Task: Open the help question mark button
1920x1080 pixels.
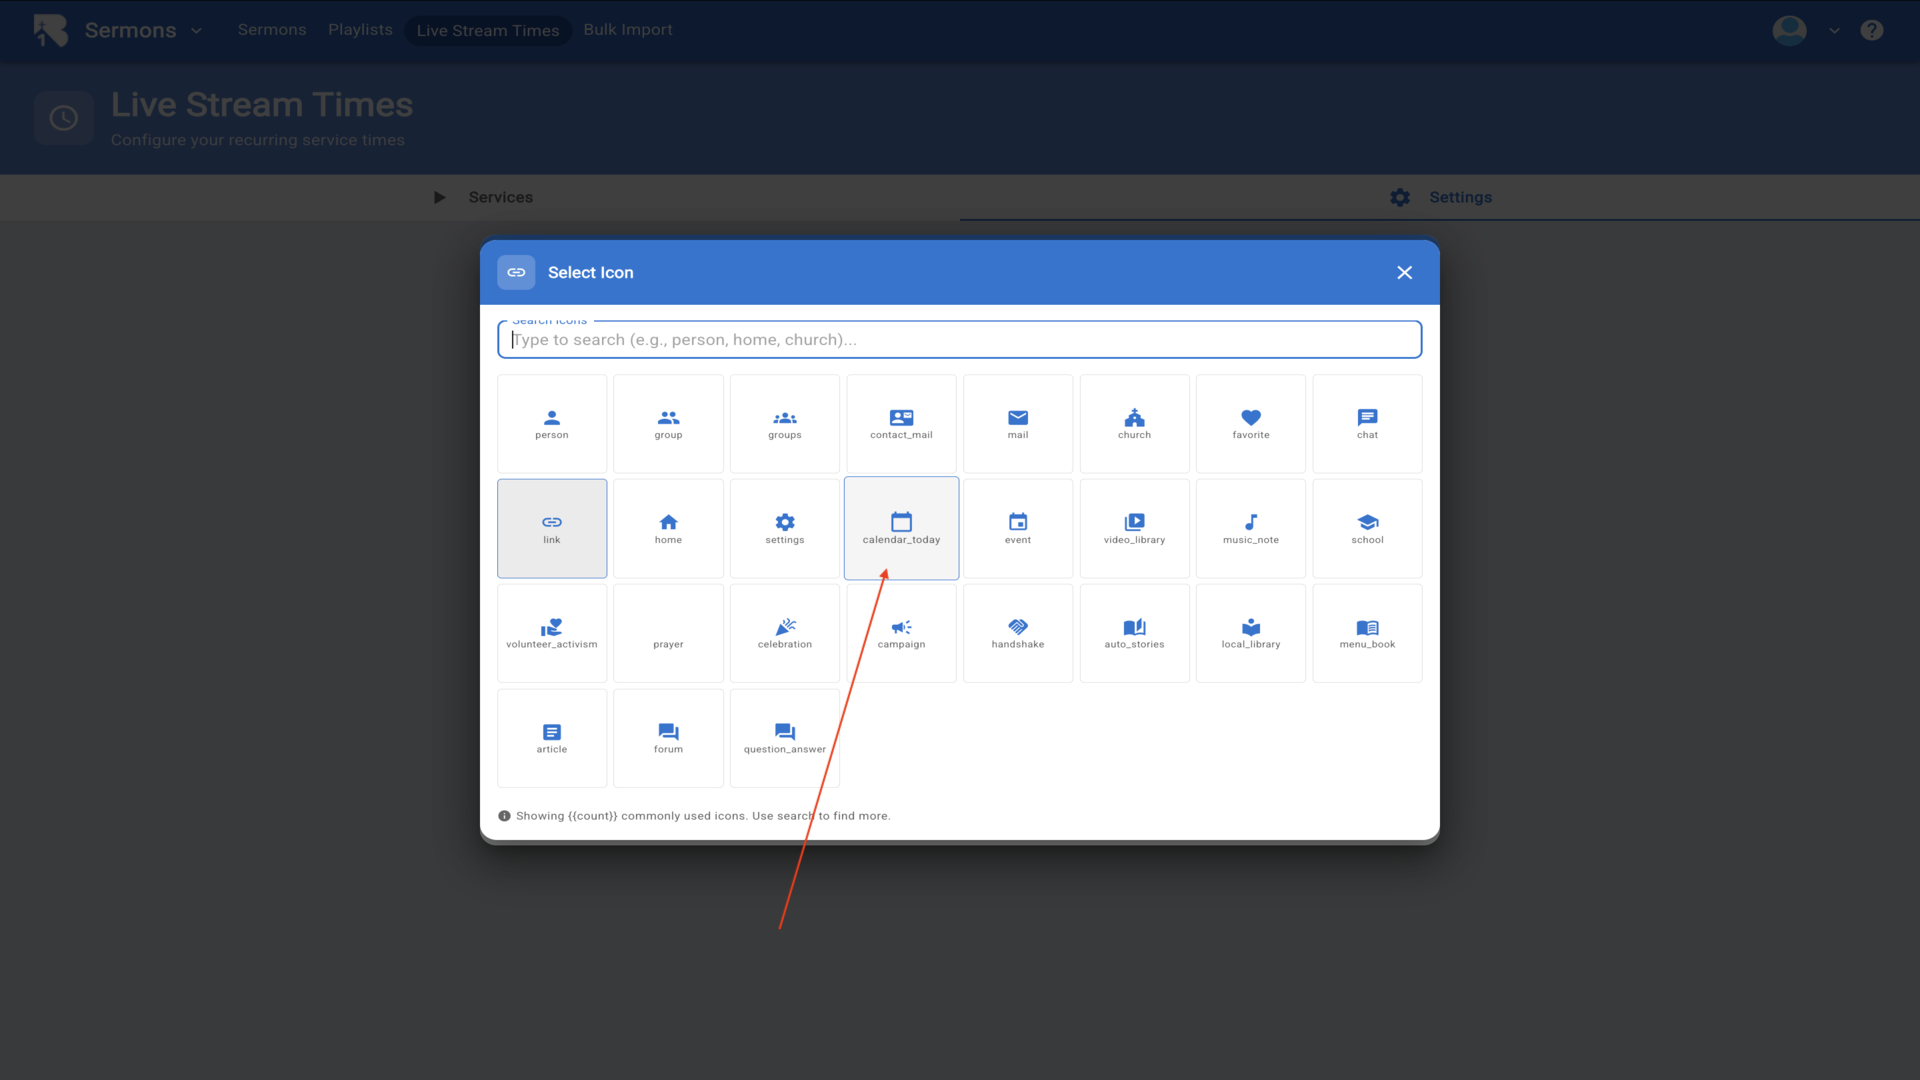Action: point(1871,30)
